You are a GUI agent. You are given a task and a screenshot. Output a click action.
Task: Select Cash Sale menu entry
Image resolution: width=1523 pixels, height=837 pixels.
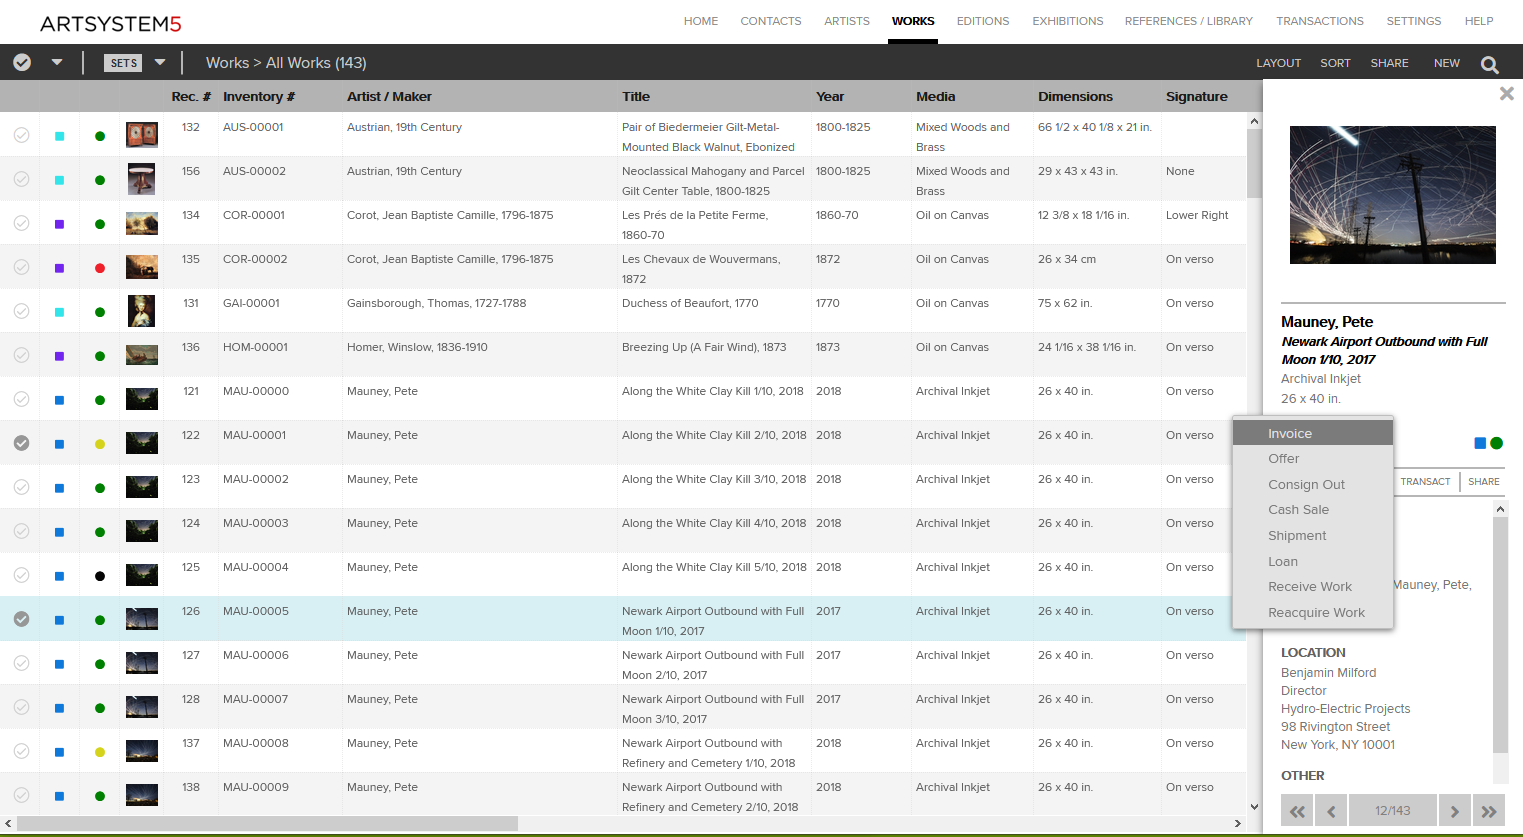[x=1313, y=510]
